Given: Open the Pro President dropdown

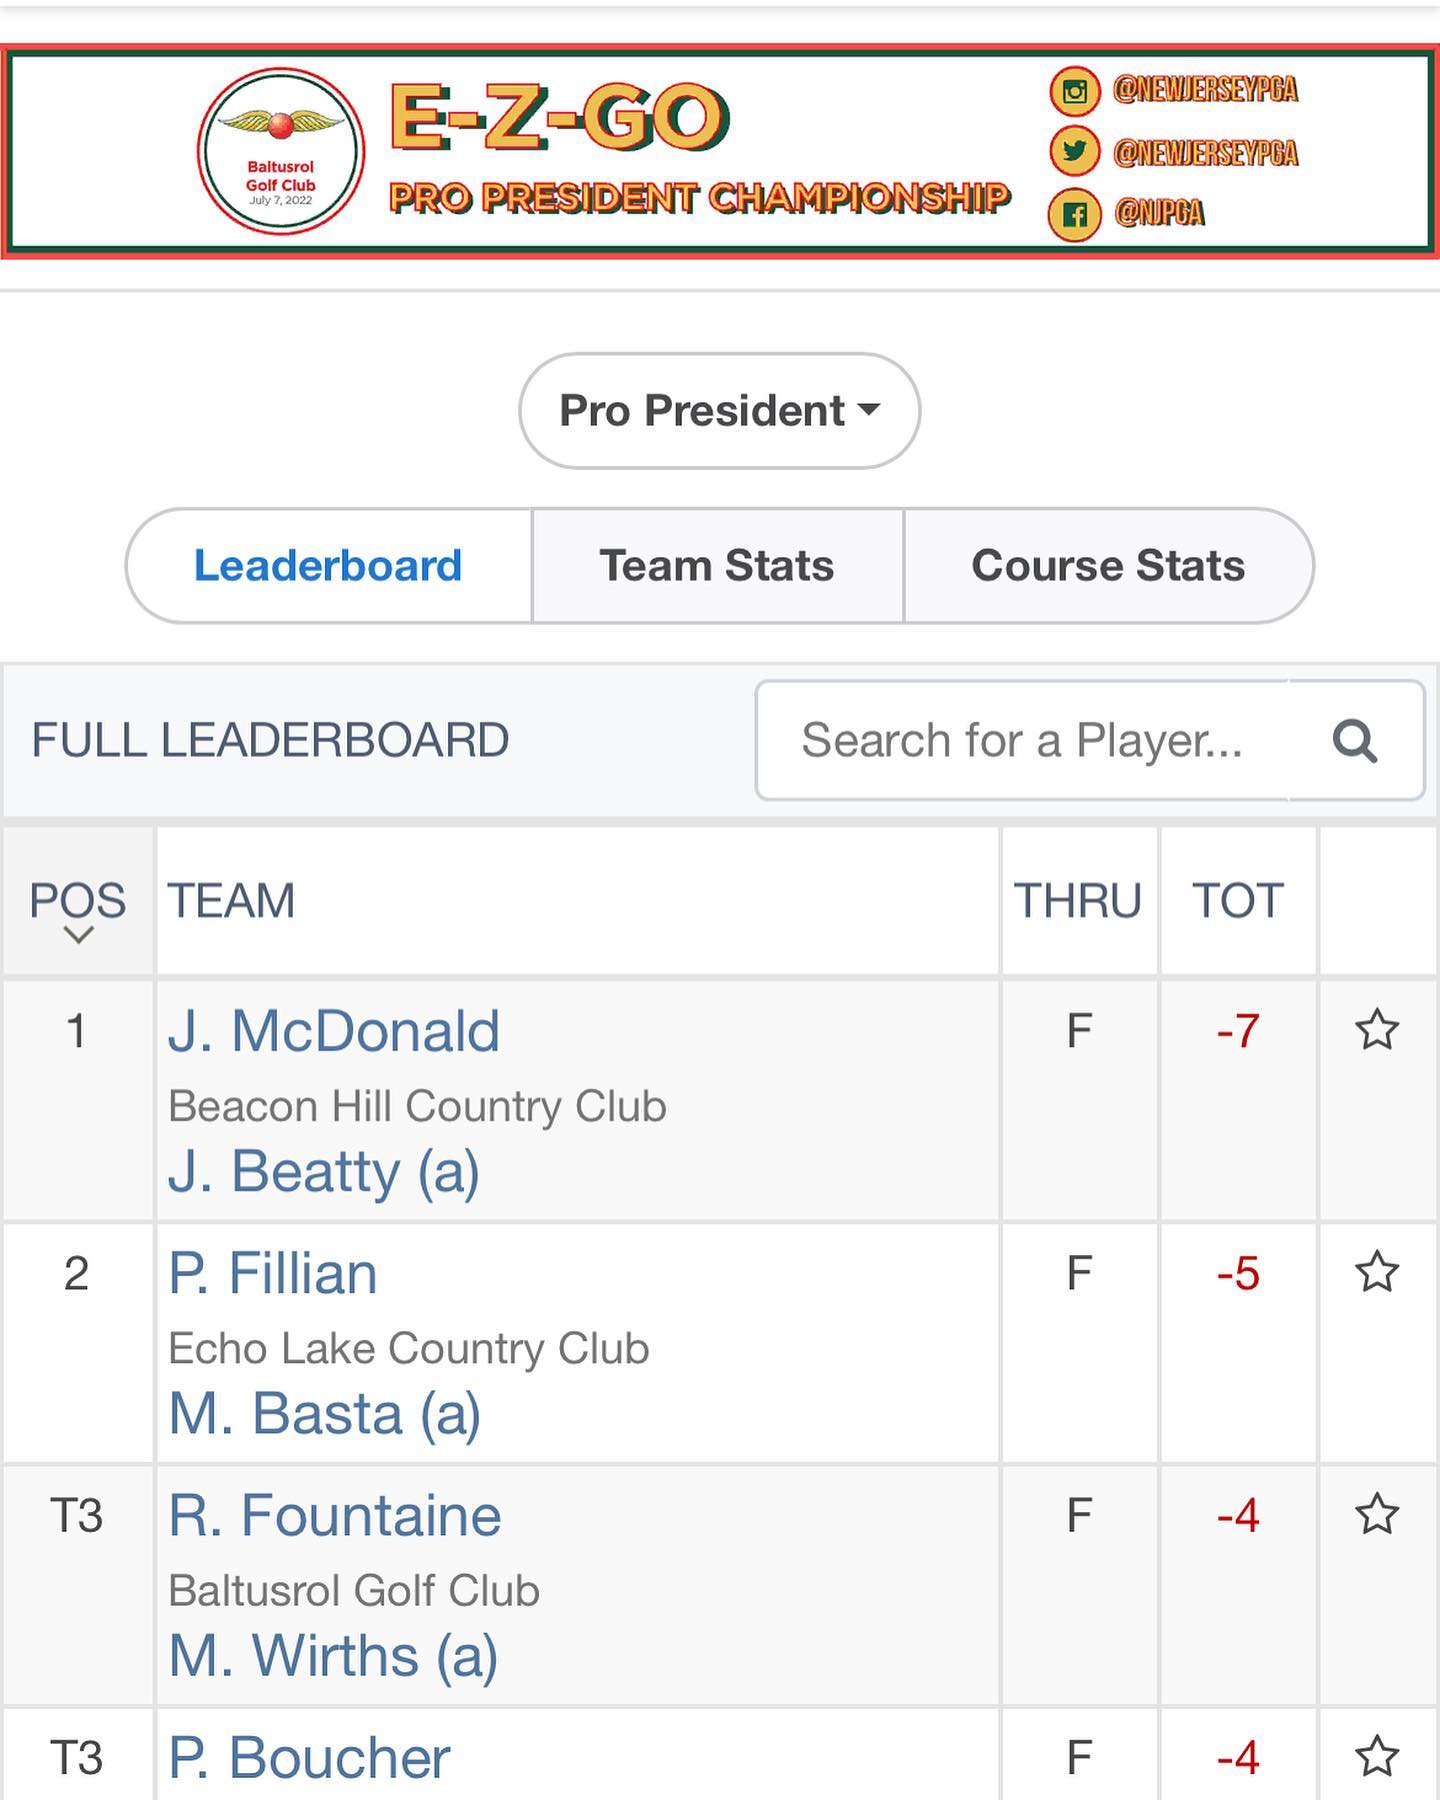Looking at the screenshot, I should pos(719,410).
